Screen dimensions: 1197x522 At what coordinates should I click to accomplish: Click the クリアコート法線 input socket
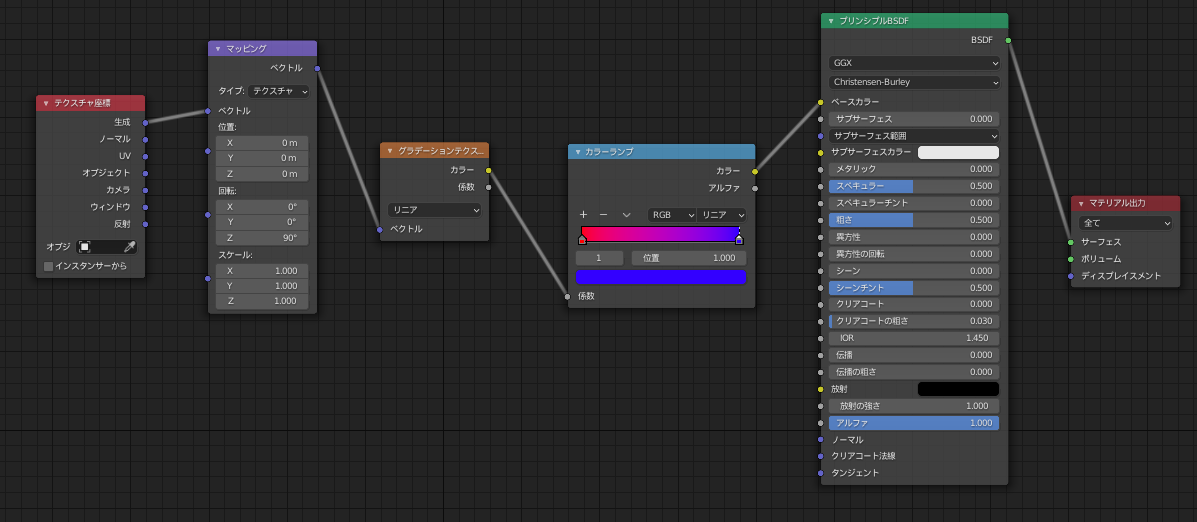pyautogui.click(x=821, y=456)
